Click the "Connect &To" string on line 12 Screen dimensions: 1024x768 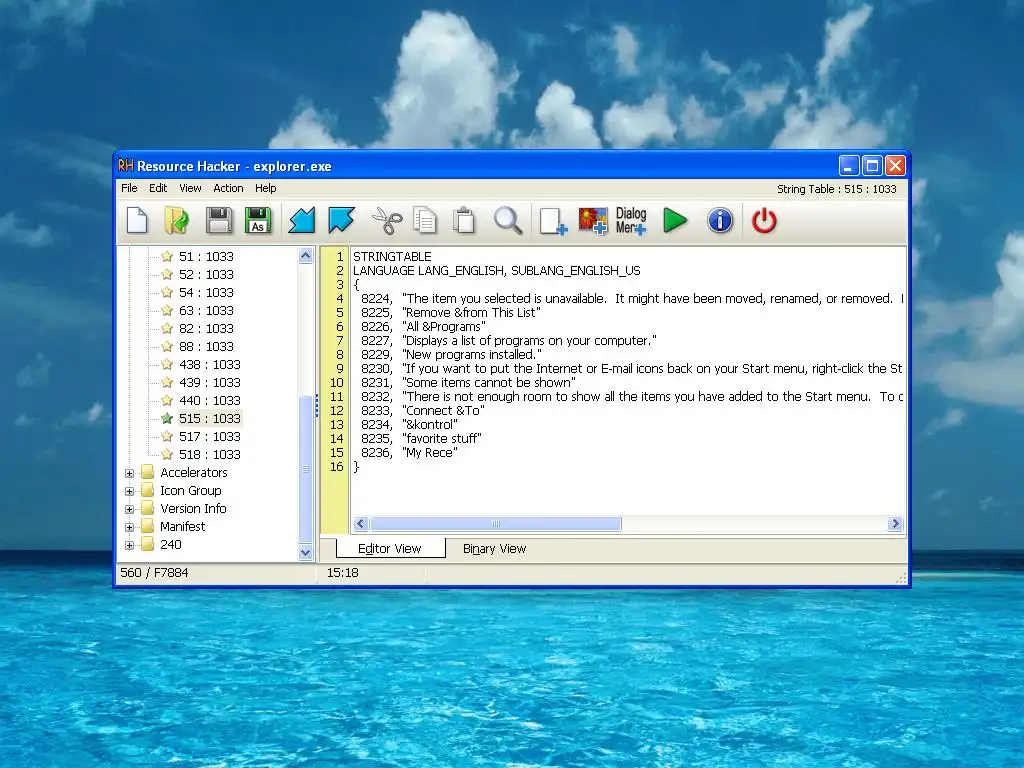point(444,410)
